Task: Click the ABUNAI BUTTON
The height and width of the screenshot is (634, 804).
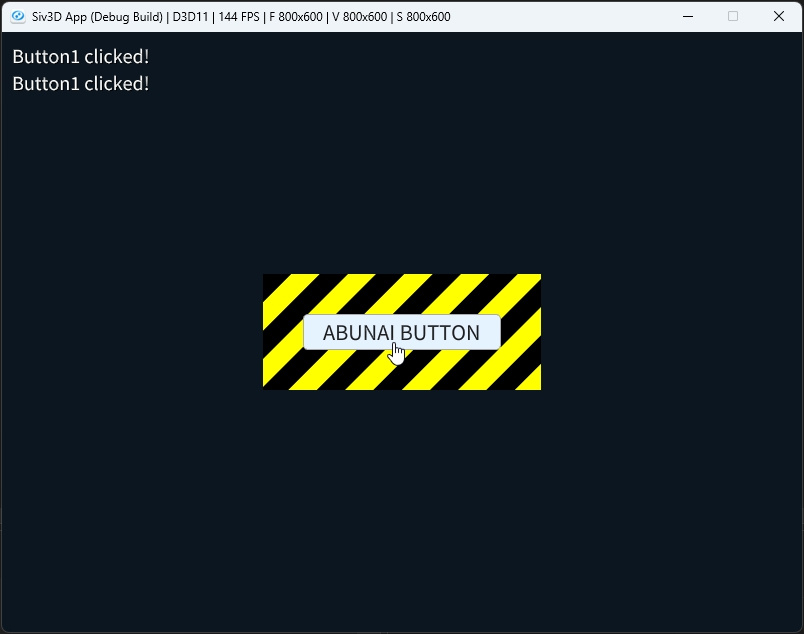Action: point(401,332)
